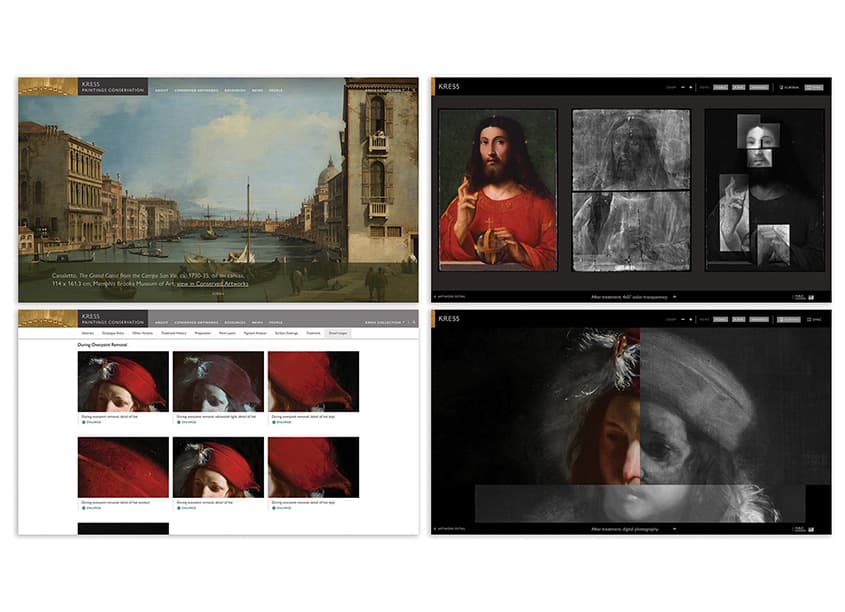This screenshot has height=612, width=845.
Task: Click the search icon on the Detail Images page
Action: (414, 322)
